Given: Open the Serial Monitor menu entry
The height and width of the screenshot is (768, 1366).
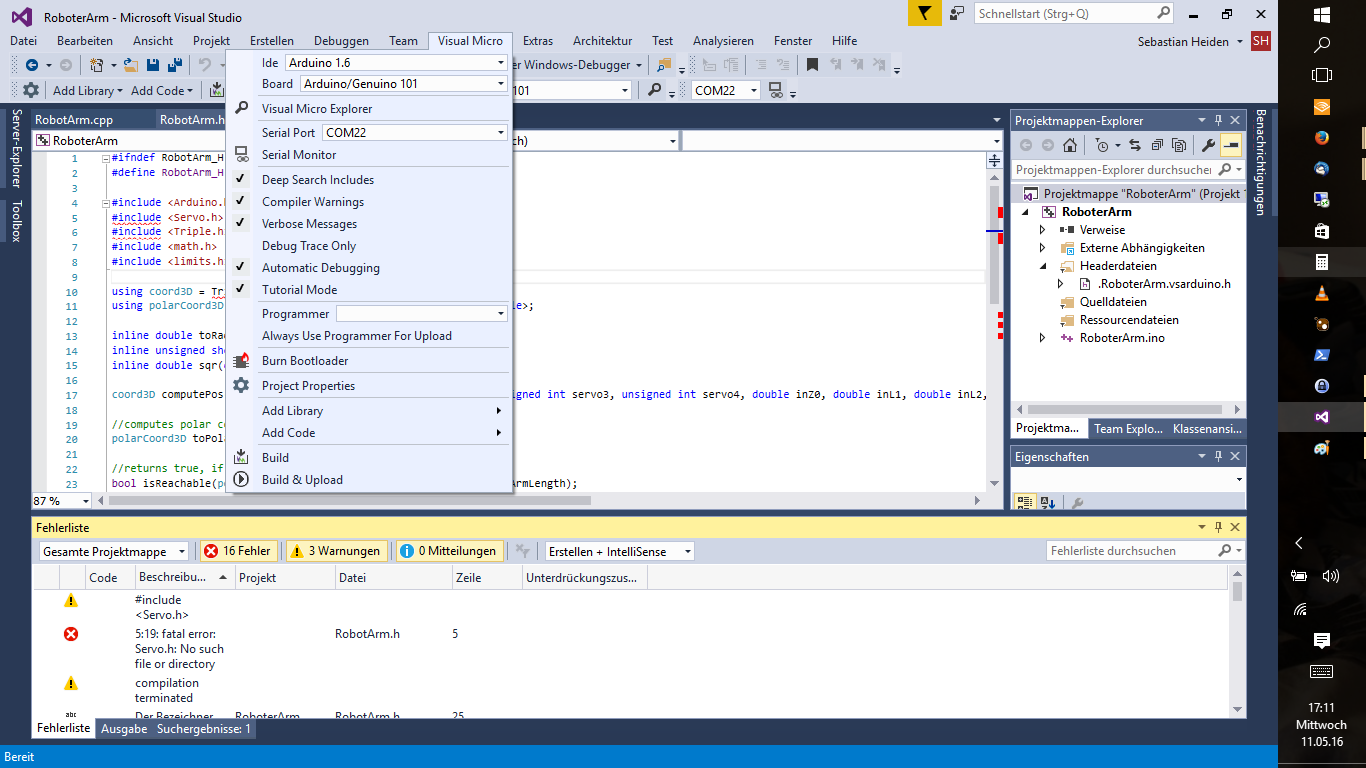Looking at the screenshot, I should click(x=299, y=155).
